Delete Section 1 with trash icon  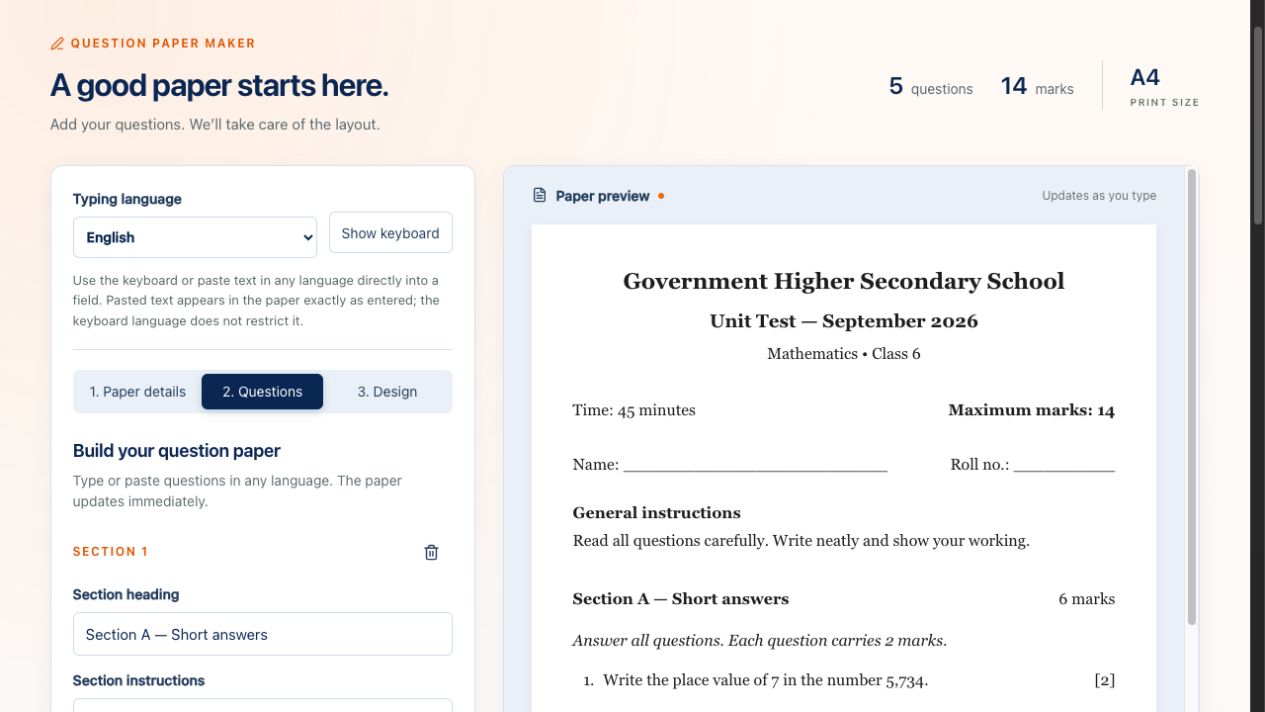[431, 552]
